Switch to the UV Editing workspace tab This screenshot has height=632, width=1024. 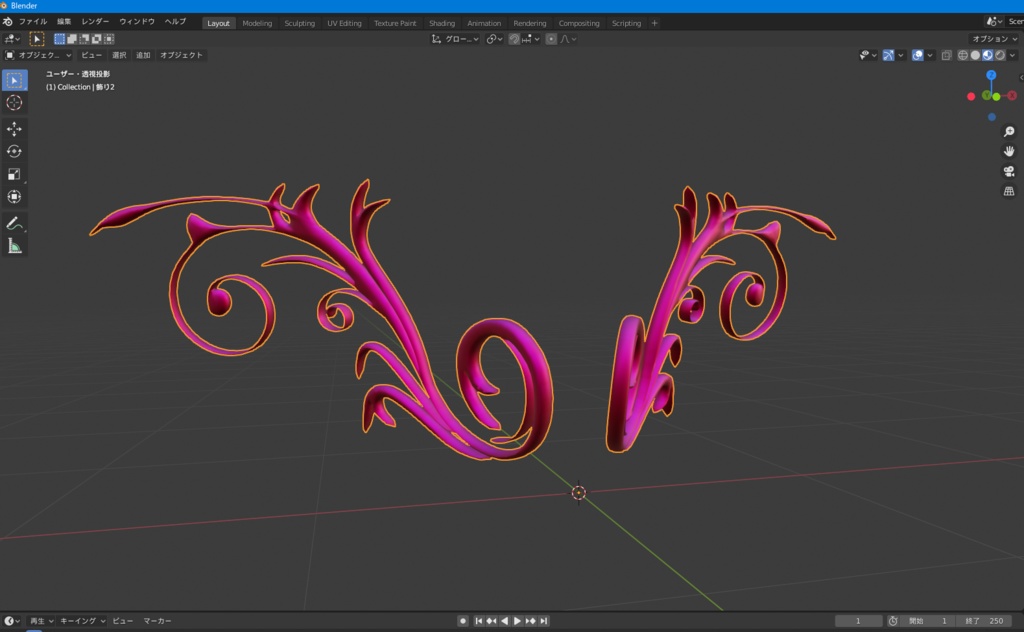pos(344,23)
